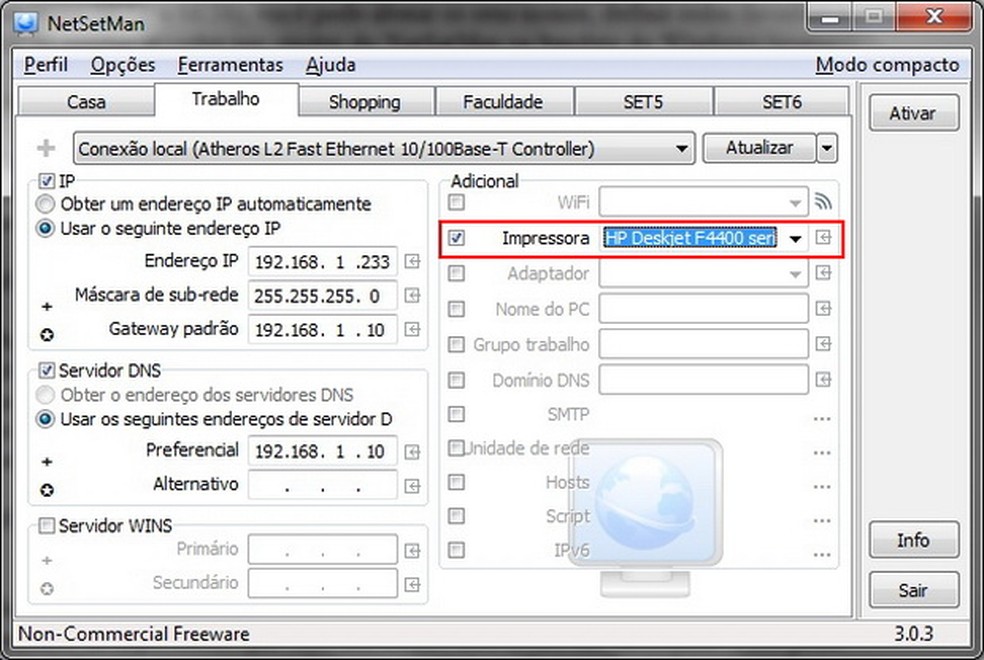Click the fetch-current icon beside Domínio DNS

[x=823, y=380]
